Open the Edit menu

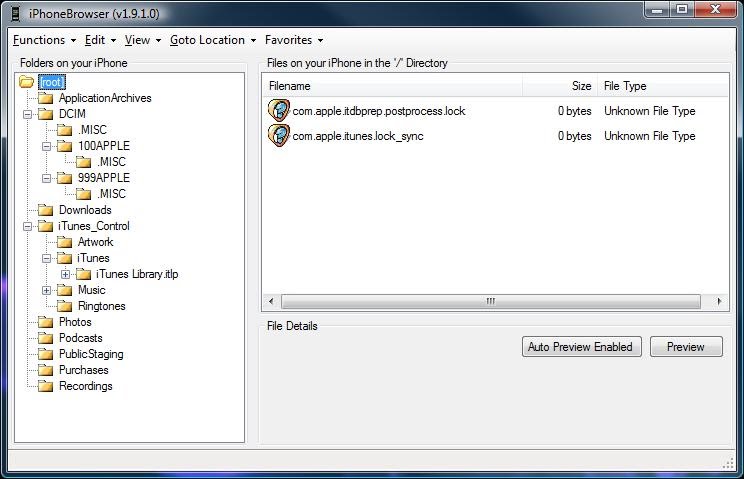(100, 40)
